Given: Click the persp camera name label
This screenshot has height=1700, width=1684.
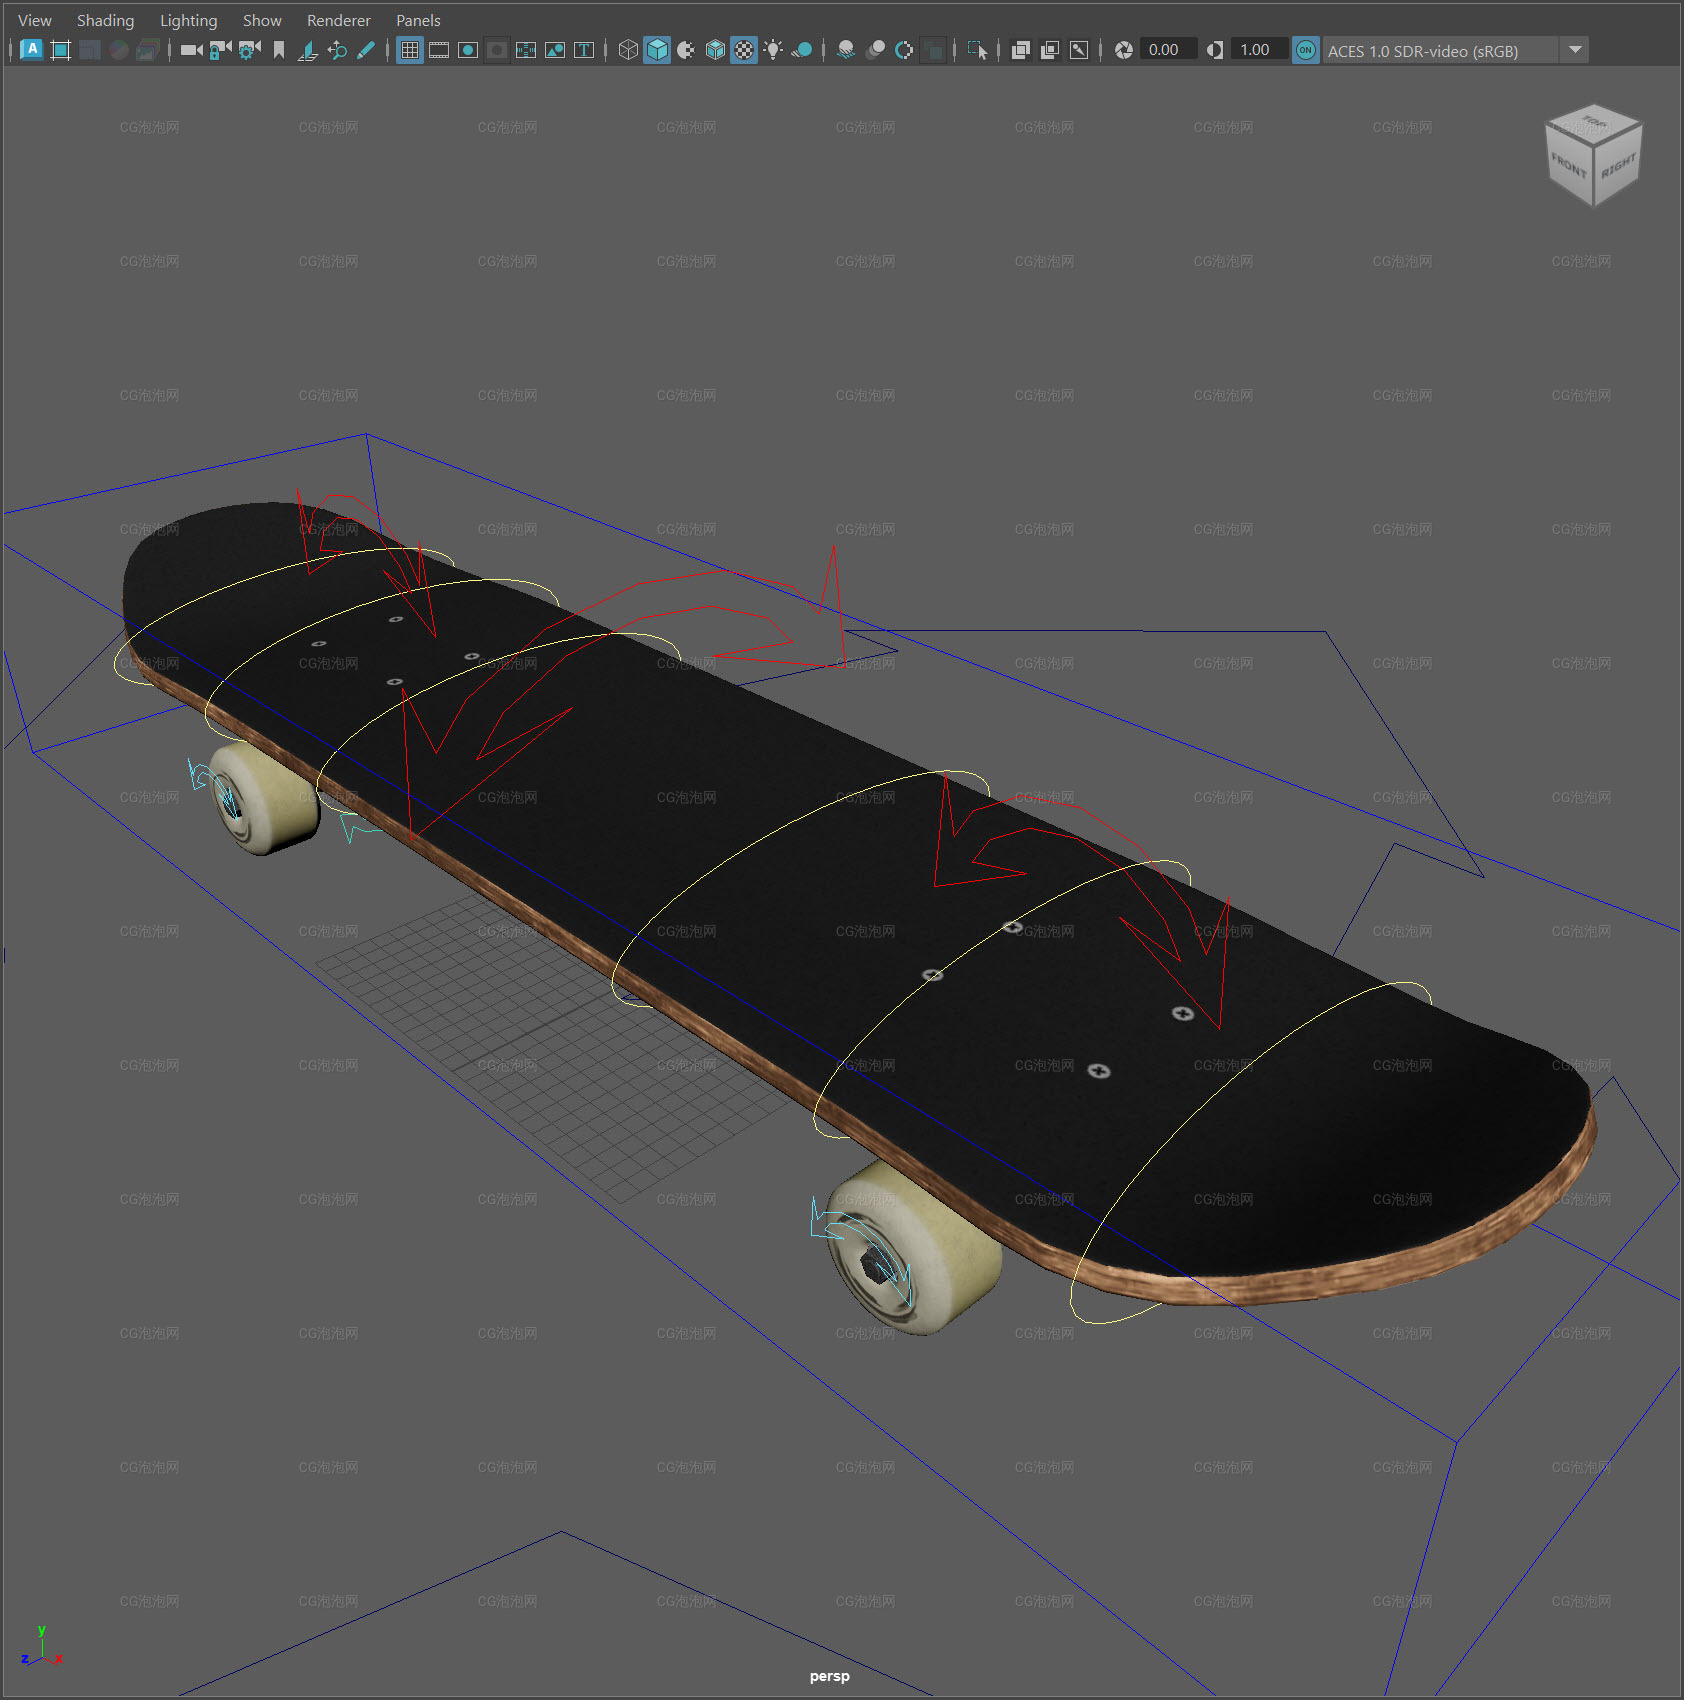Looking at the screenshot, I should pyautogui.click(x=829, y=1676).
